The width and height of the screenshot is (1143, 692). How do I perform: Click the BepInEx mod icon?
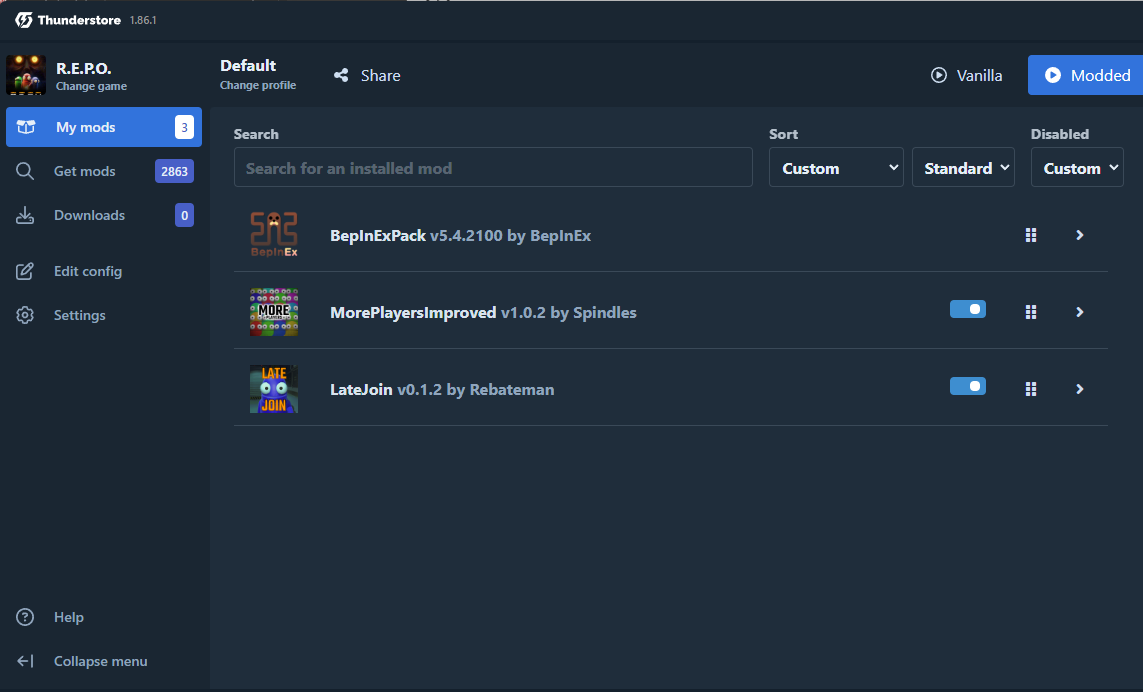click(x=274, y=235)
